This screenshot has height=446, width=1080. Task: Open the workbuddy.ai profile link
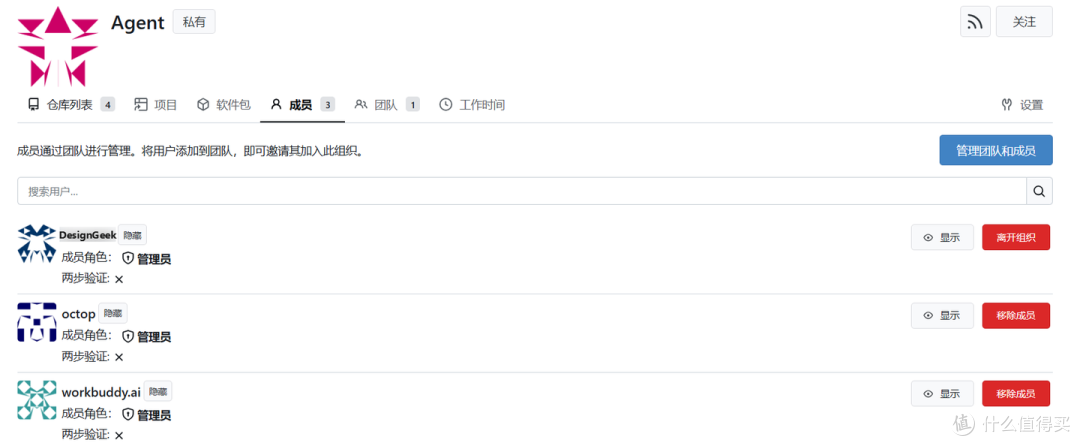click(x=101, y=392)
